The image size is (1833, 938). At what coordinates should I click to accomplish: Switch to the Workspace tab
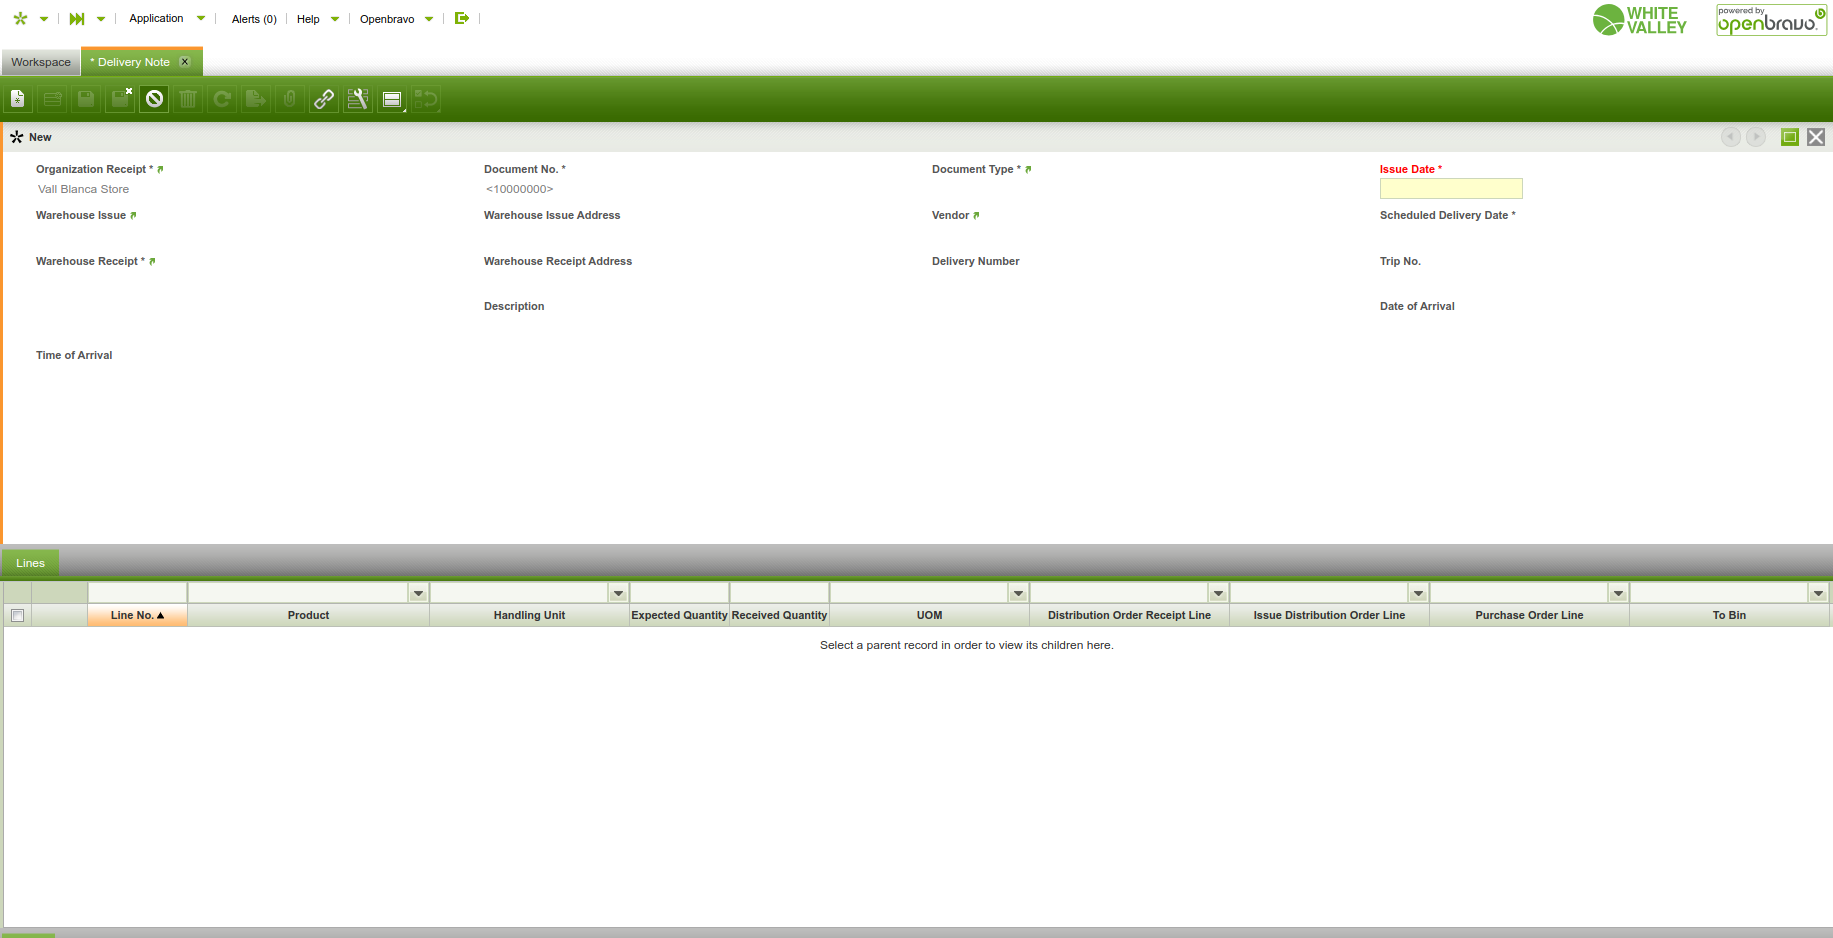[x=41, y=62]
